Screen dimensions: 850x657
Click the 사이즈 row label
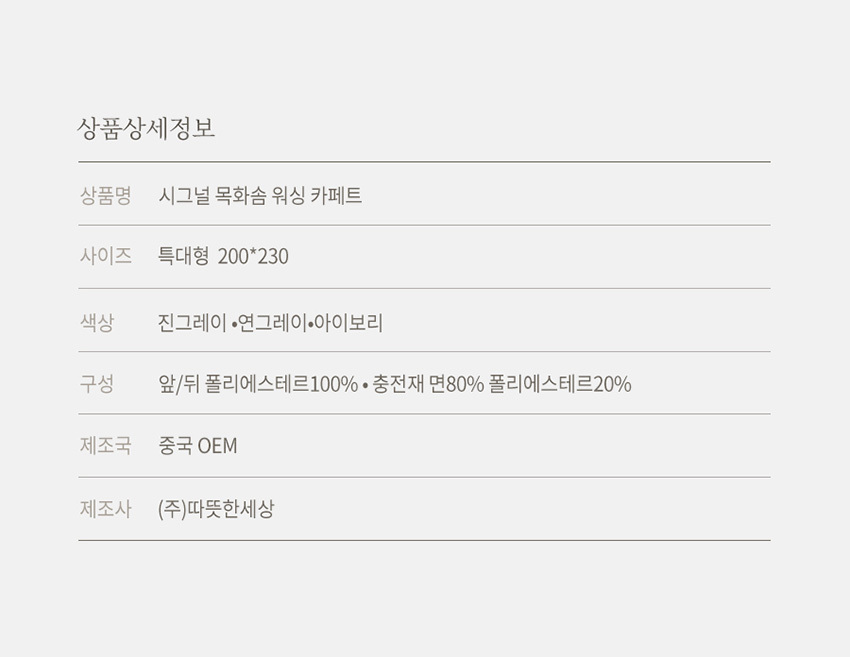click(105, 257)
